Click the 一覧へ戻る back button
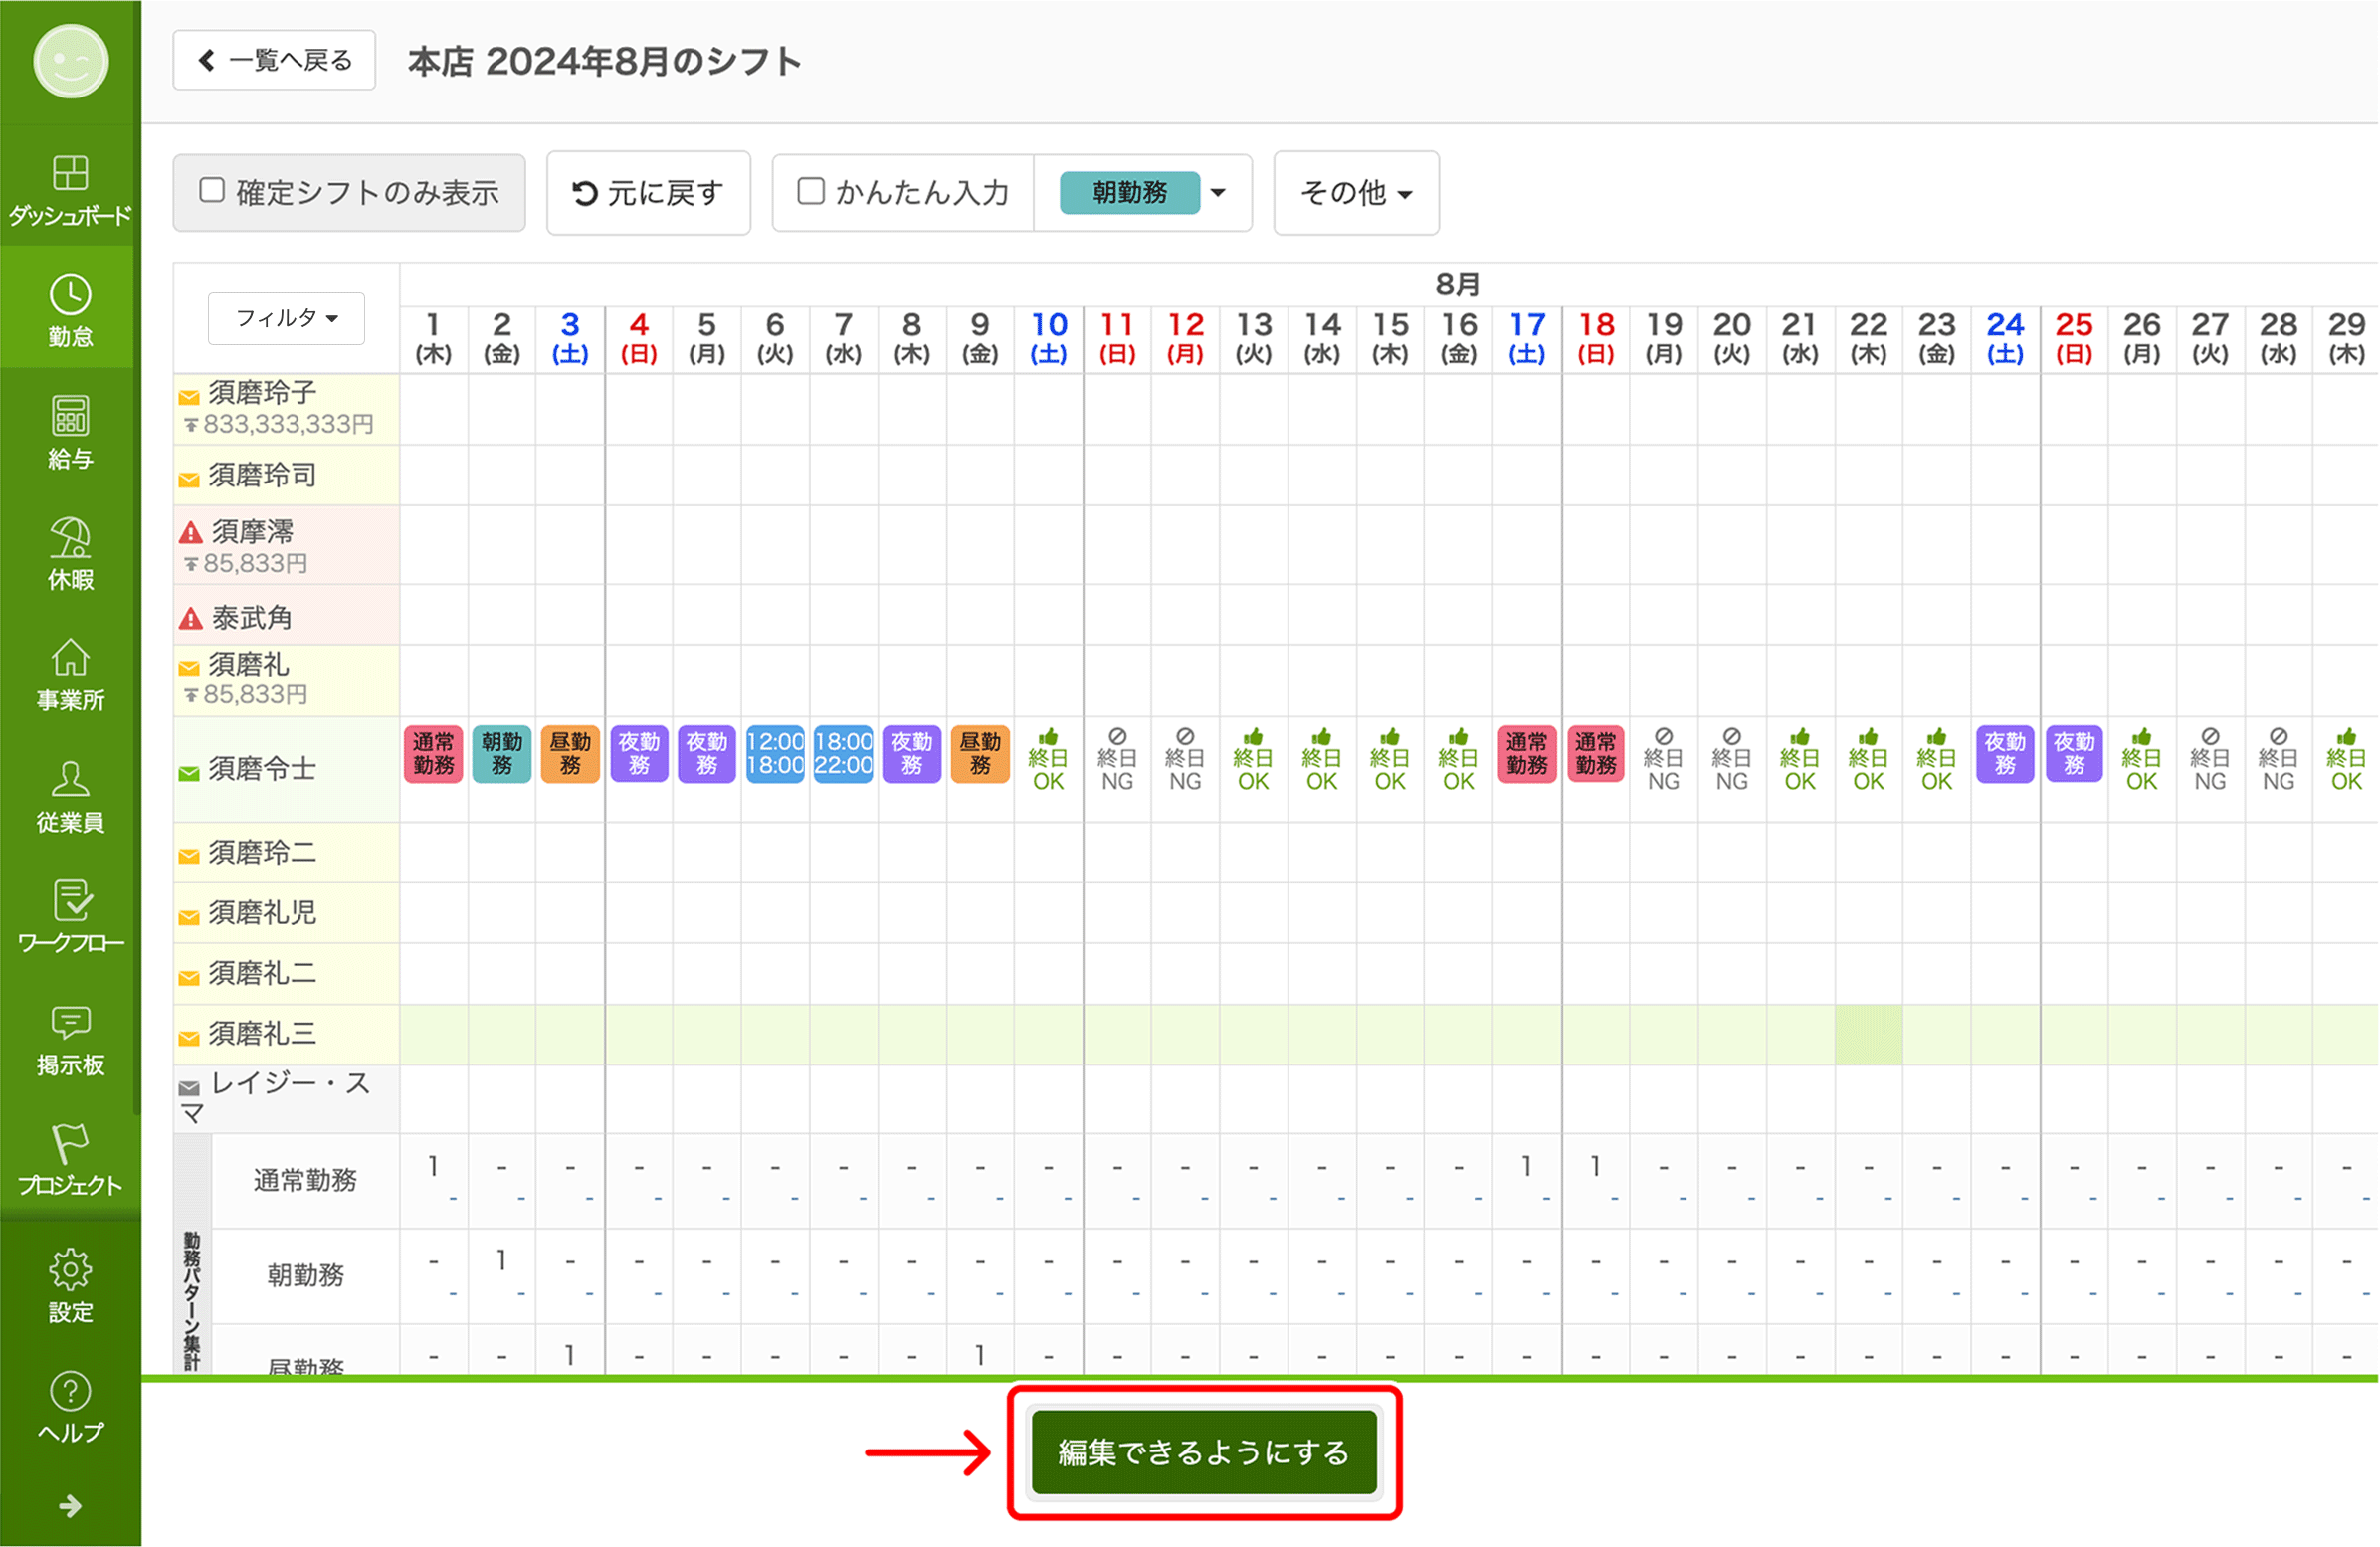 [x=274, y=60]
